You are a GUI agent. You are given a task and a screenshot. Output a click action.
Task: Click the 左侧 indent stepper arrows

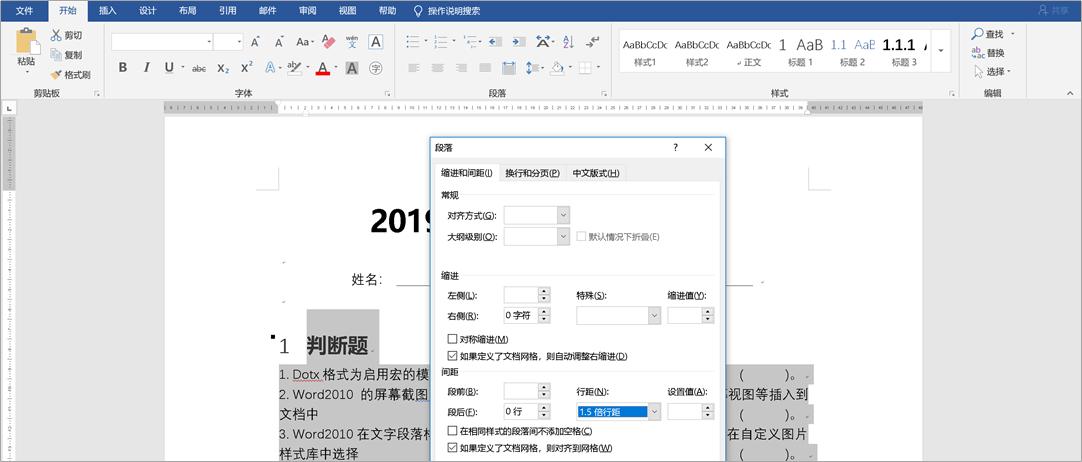click(x=544, y=295)
